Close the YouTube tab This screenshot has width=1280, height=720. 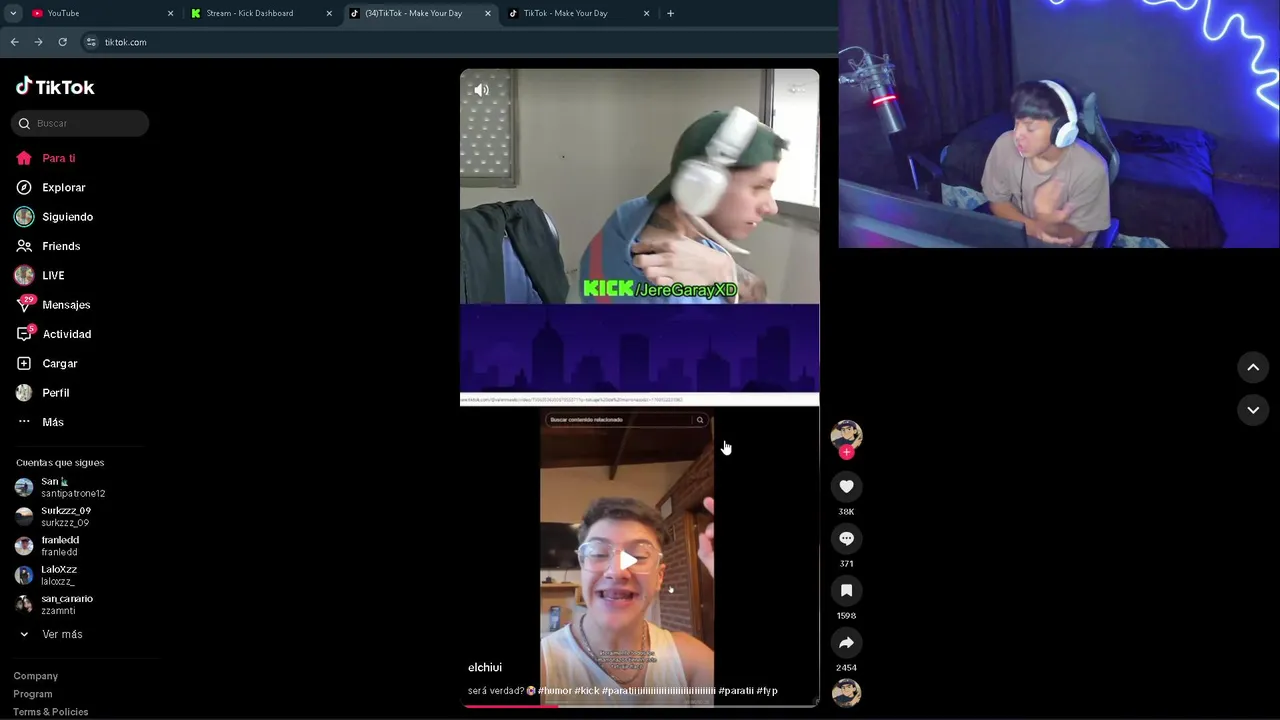[170, 13]
